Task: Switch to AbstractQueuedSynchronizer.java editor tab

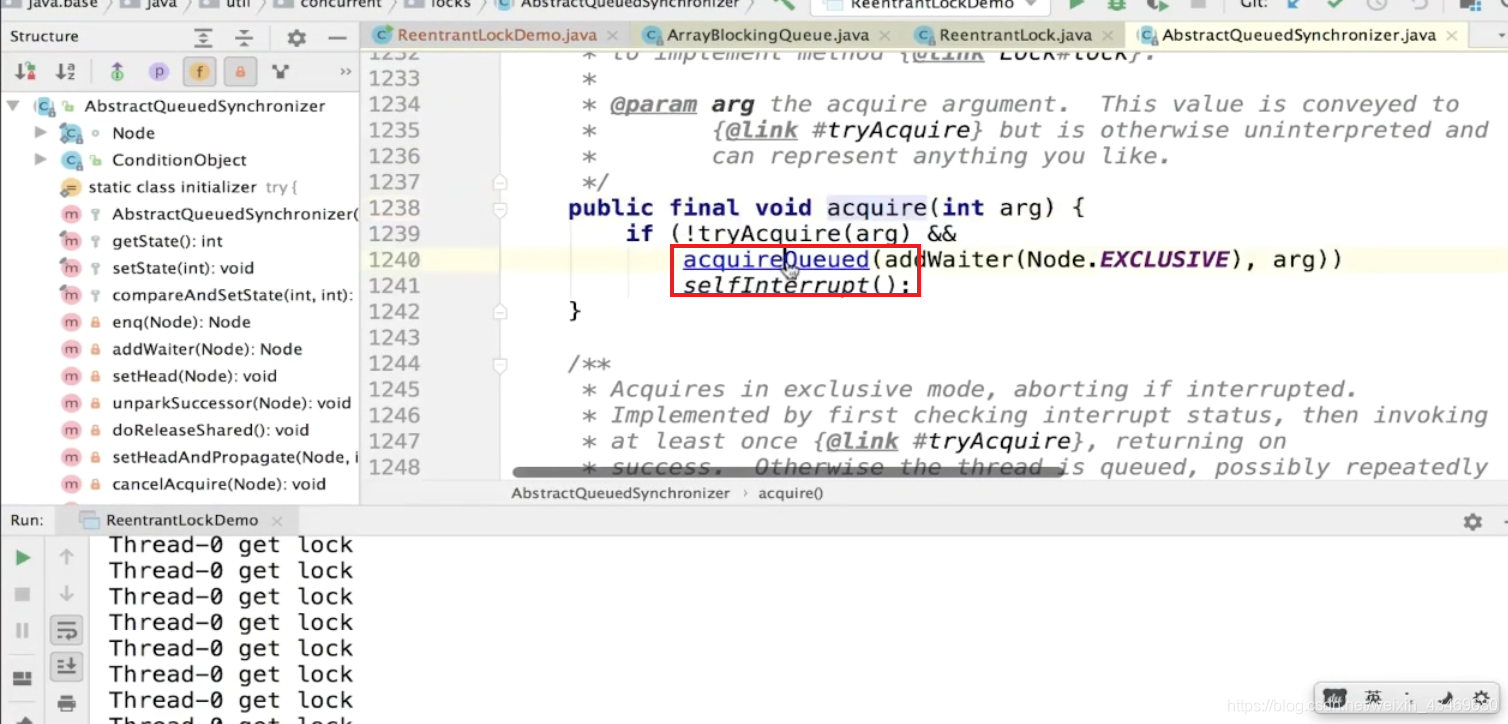Action: point(1298,35)
